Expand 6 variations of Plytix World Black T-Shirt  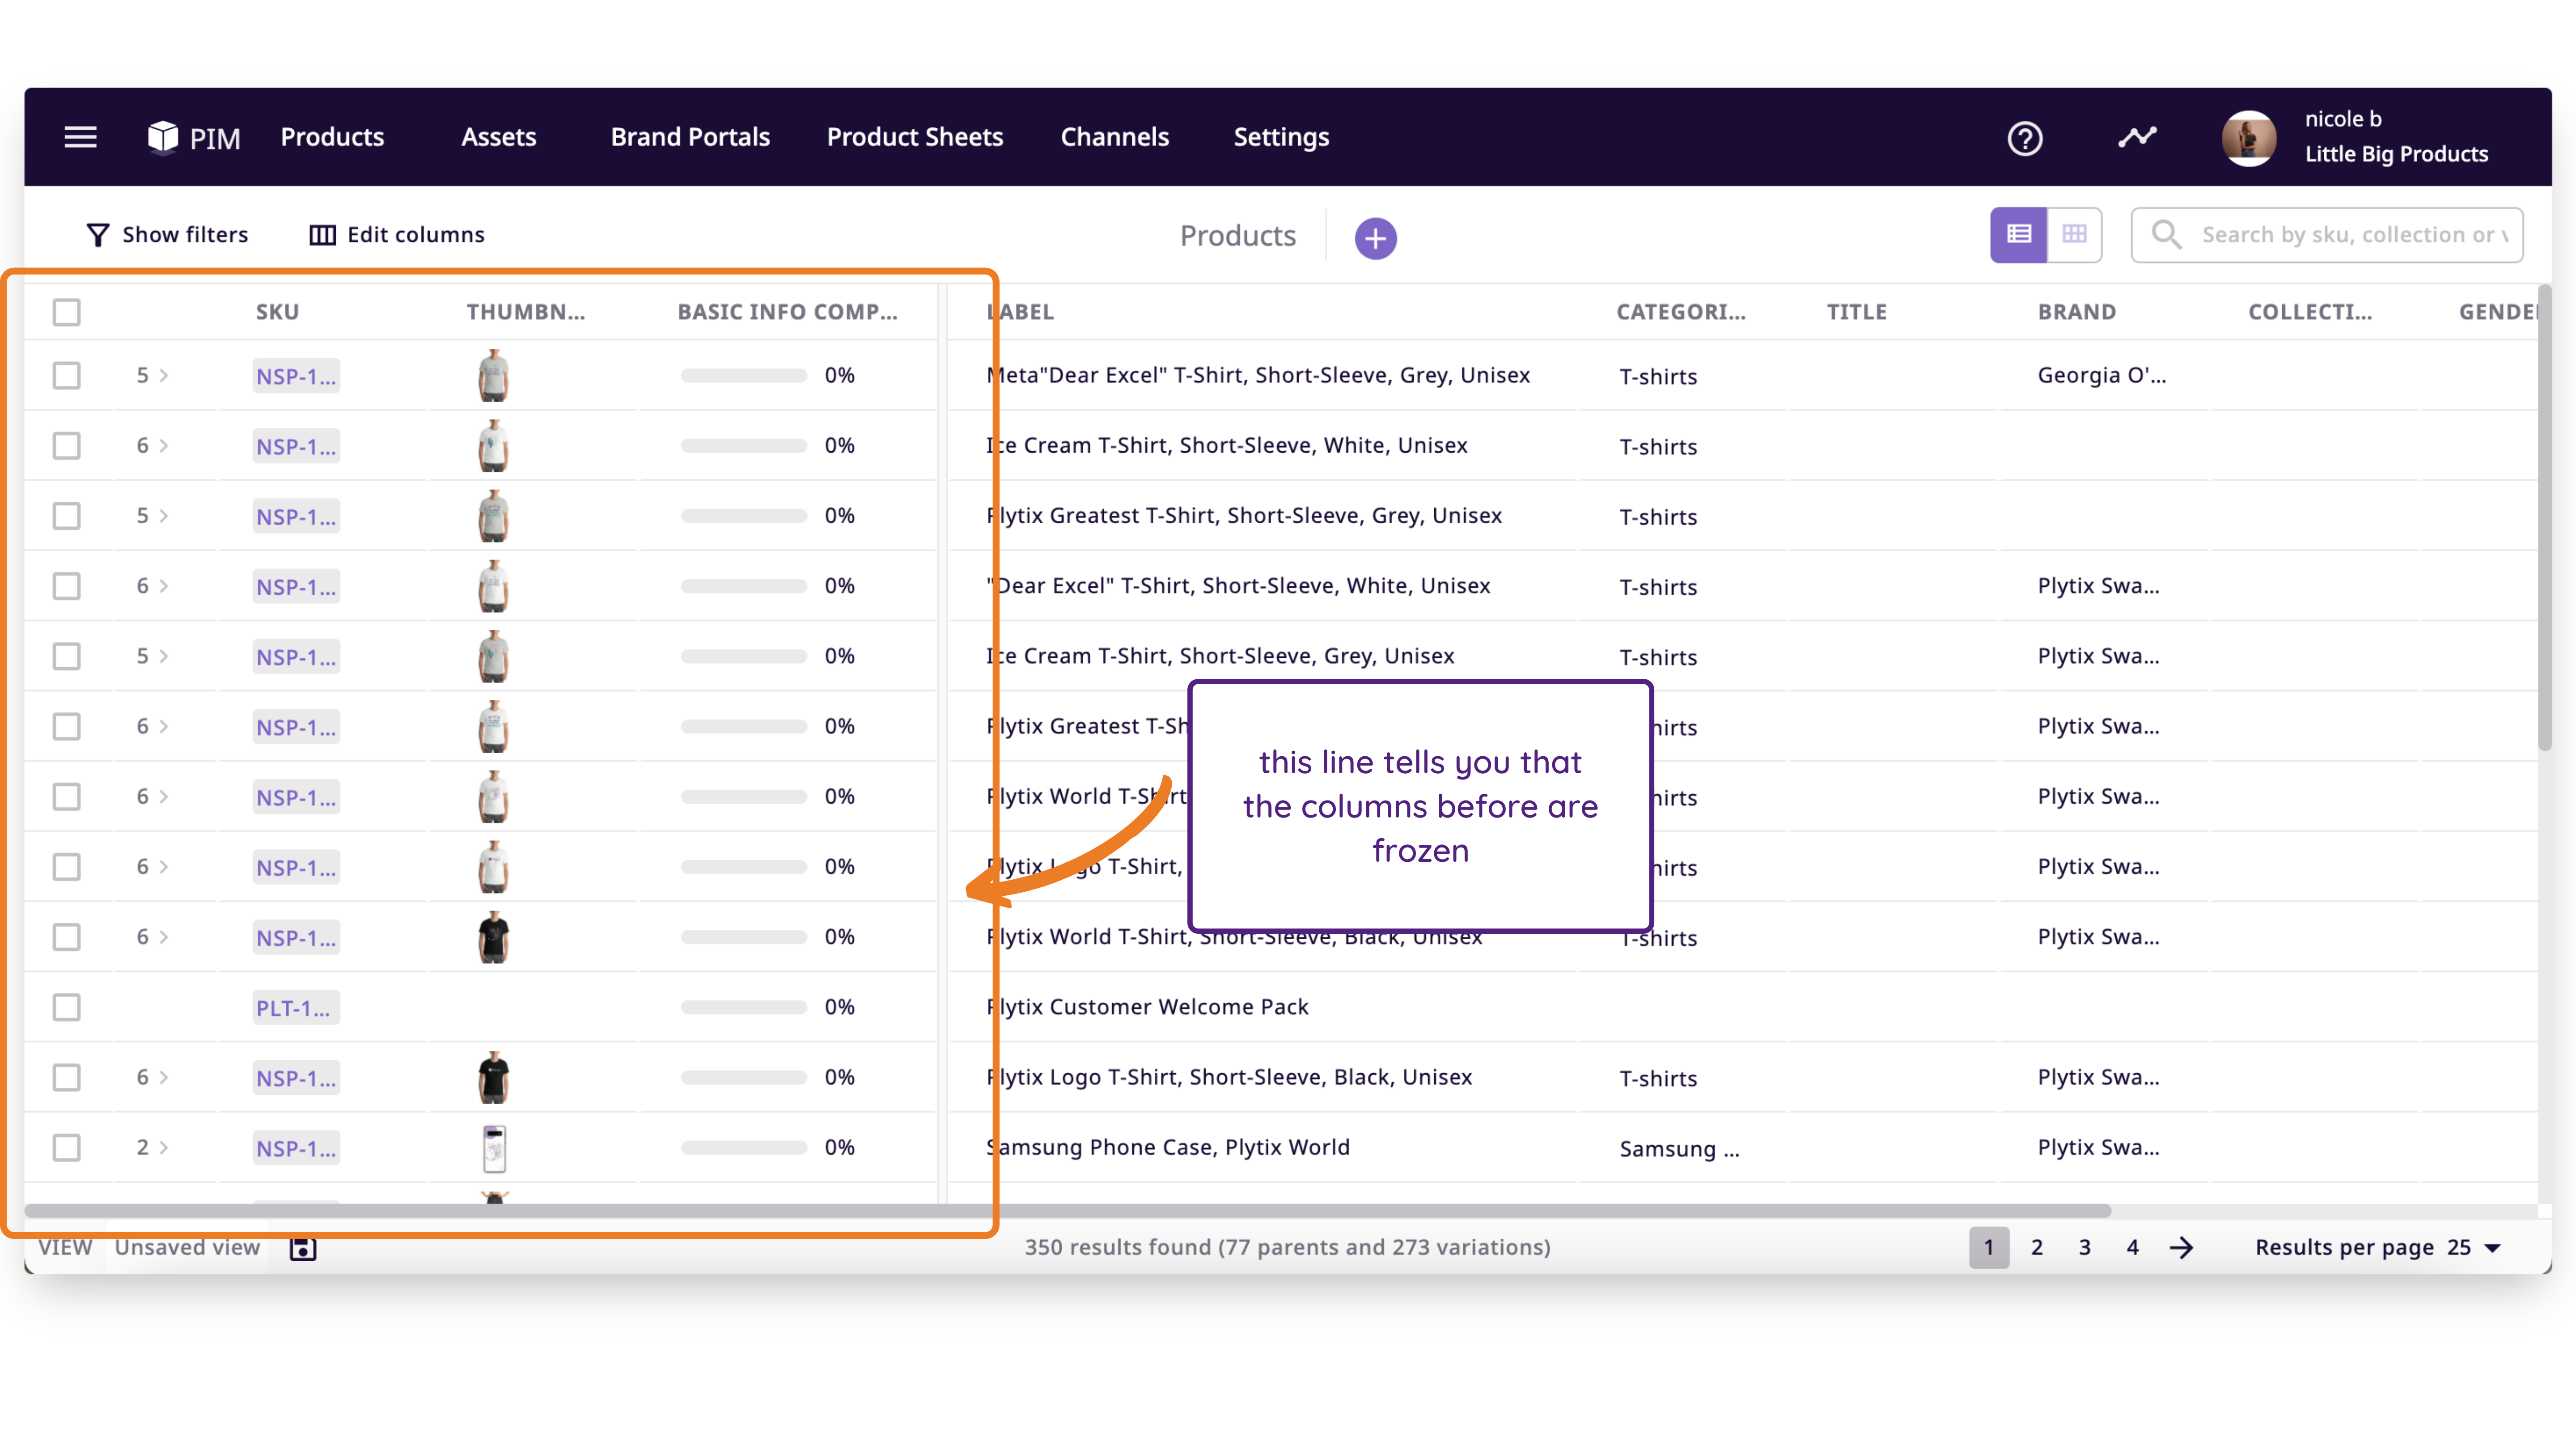click(x=152, y=936)
